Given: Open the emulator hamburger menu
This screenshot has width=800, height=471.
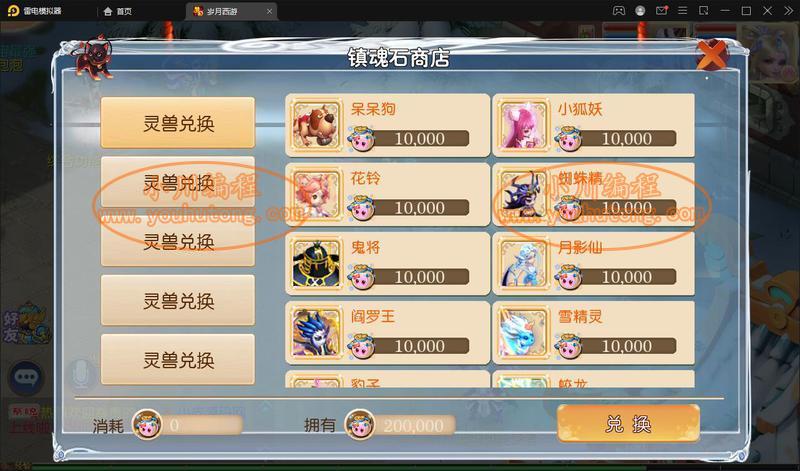Looking at the screenshot, I should tap(682, 11).
